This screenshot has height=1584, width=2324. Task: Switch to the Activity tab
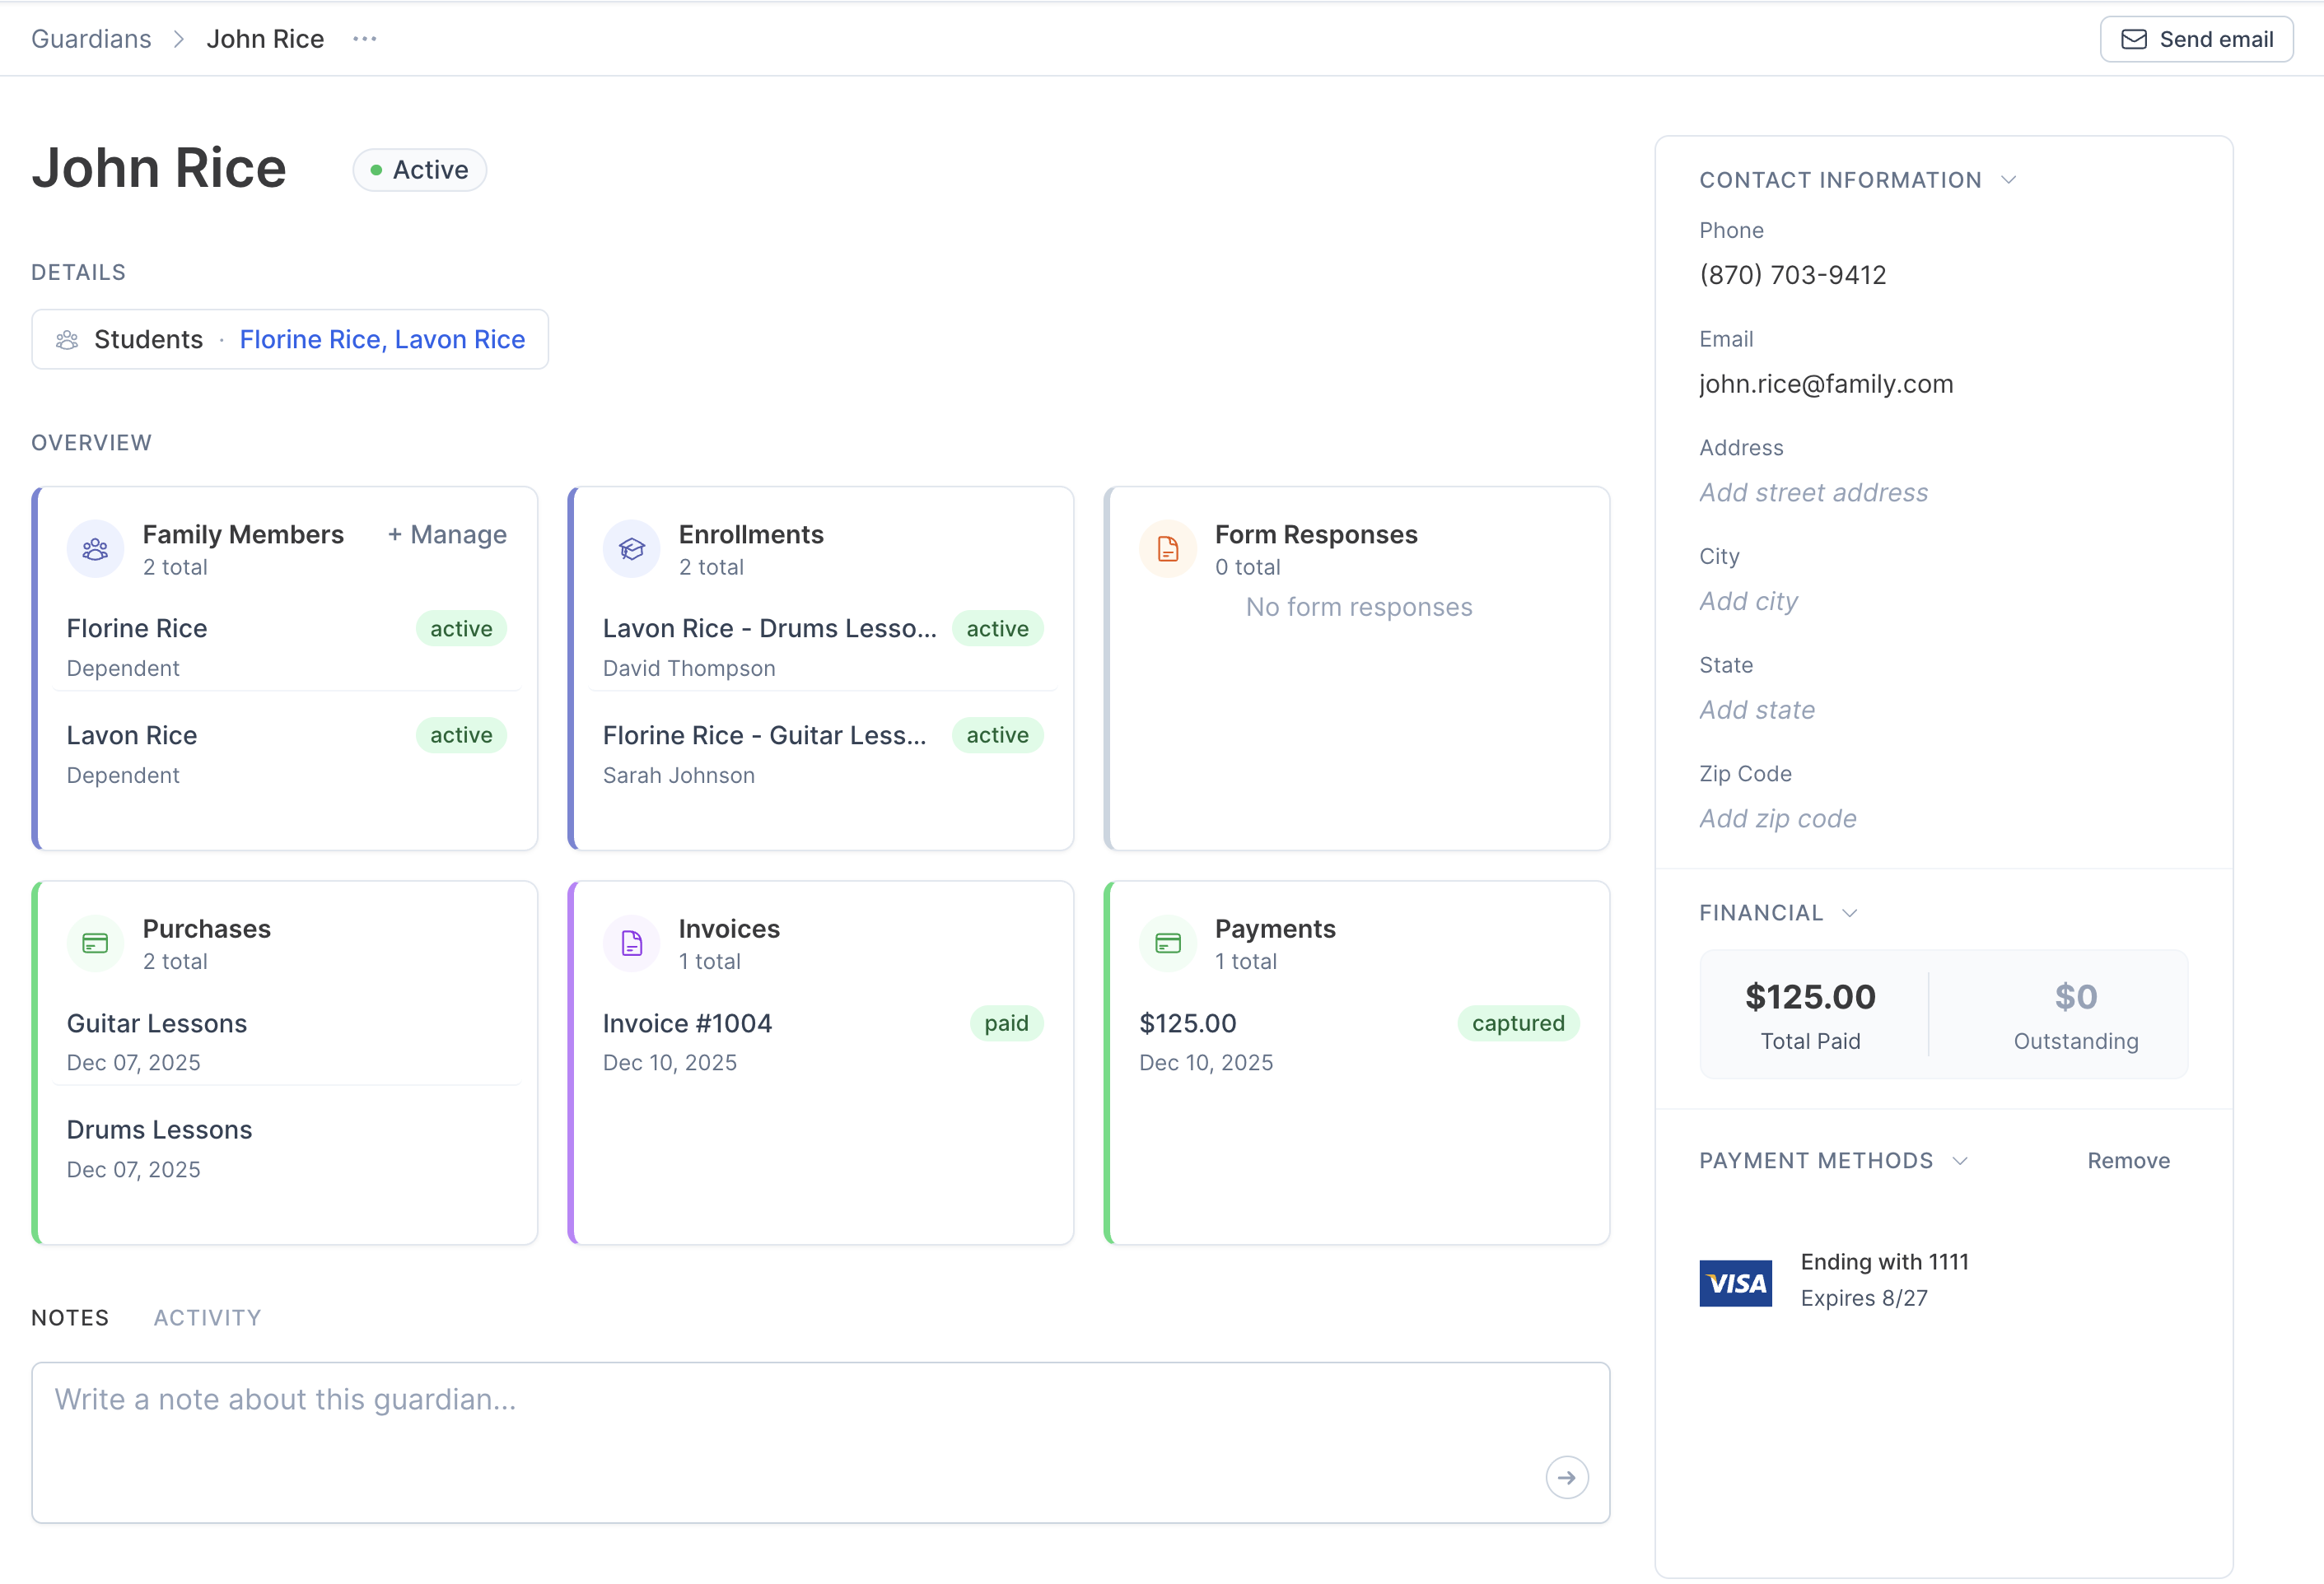coord(206,1317)
